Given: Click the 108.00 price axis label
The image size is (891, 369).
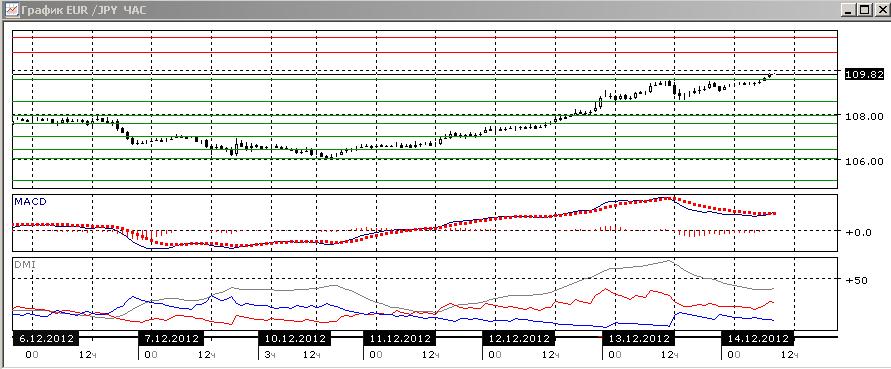Looking at the screenshot, I should tap(863, 117).
